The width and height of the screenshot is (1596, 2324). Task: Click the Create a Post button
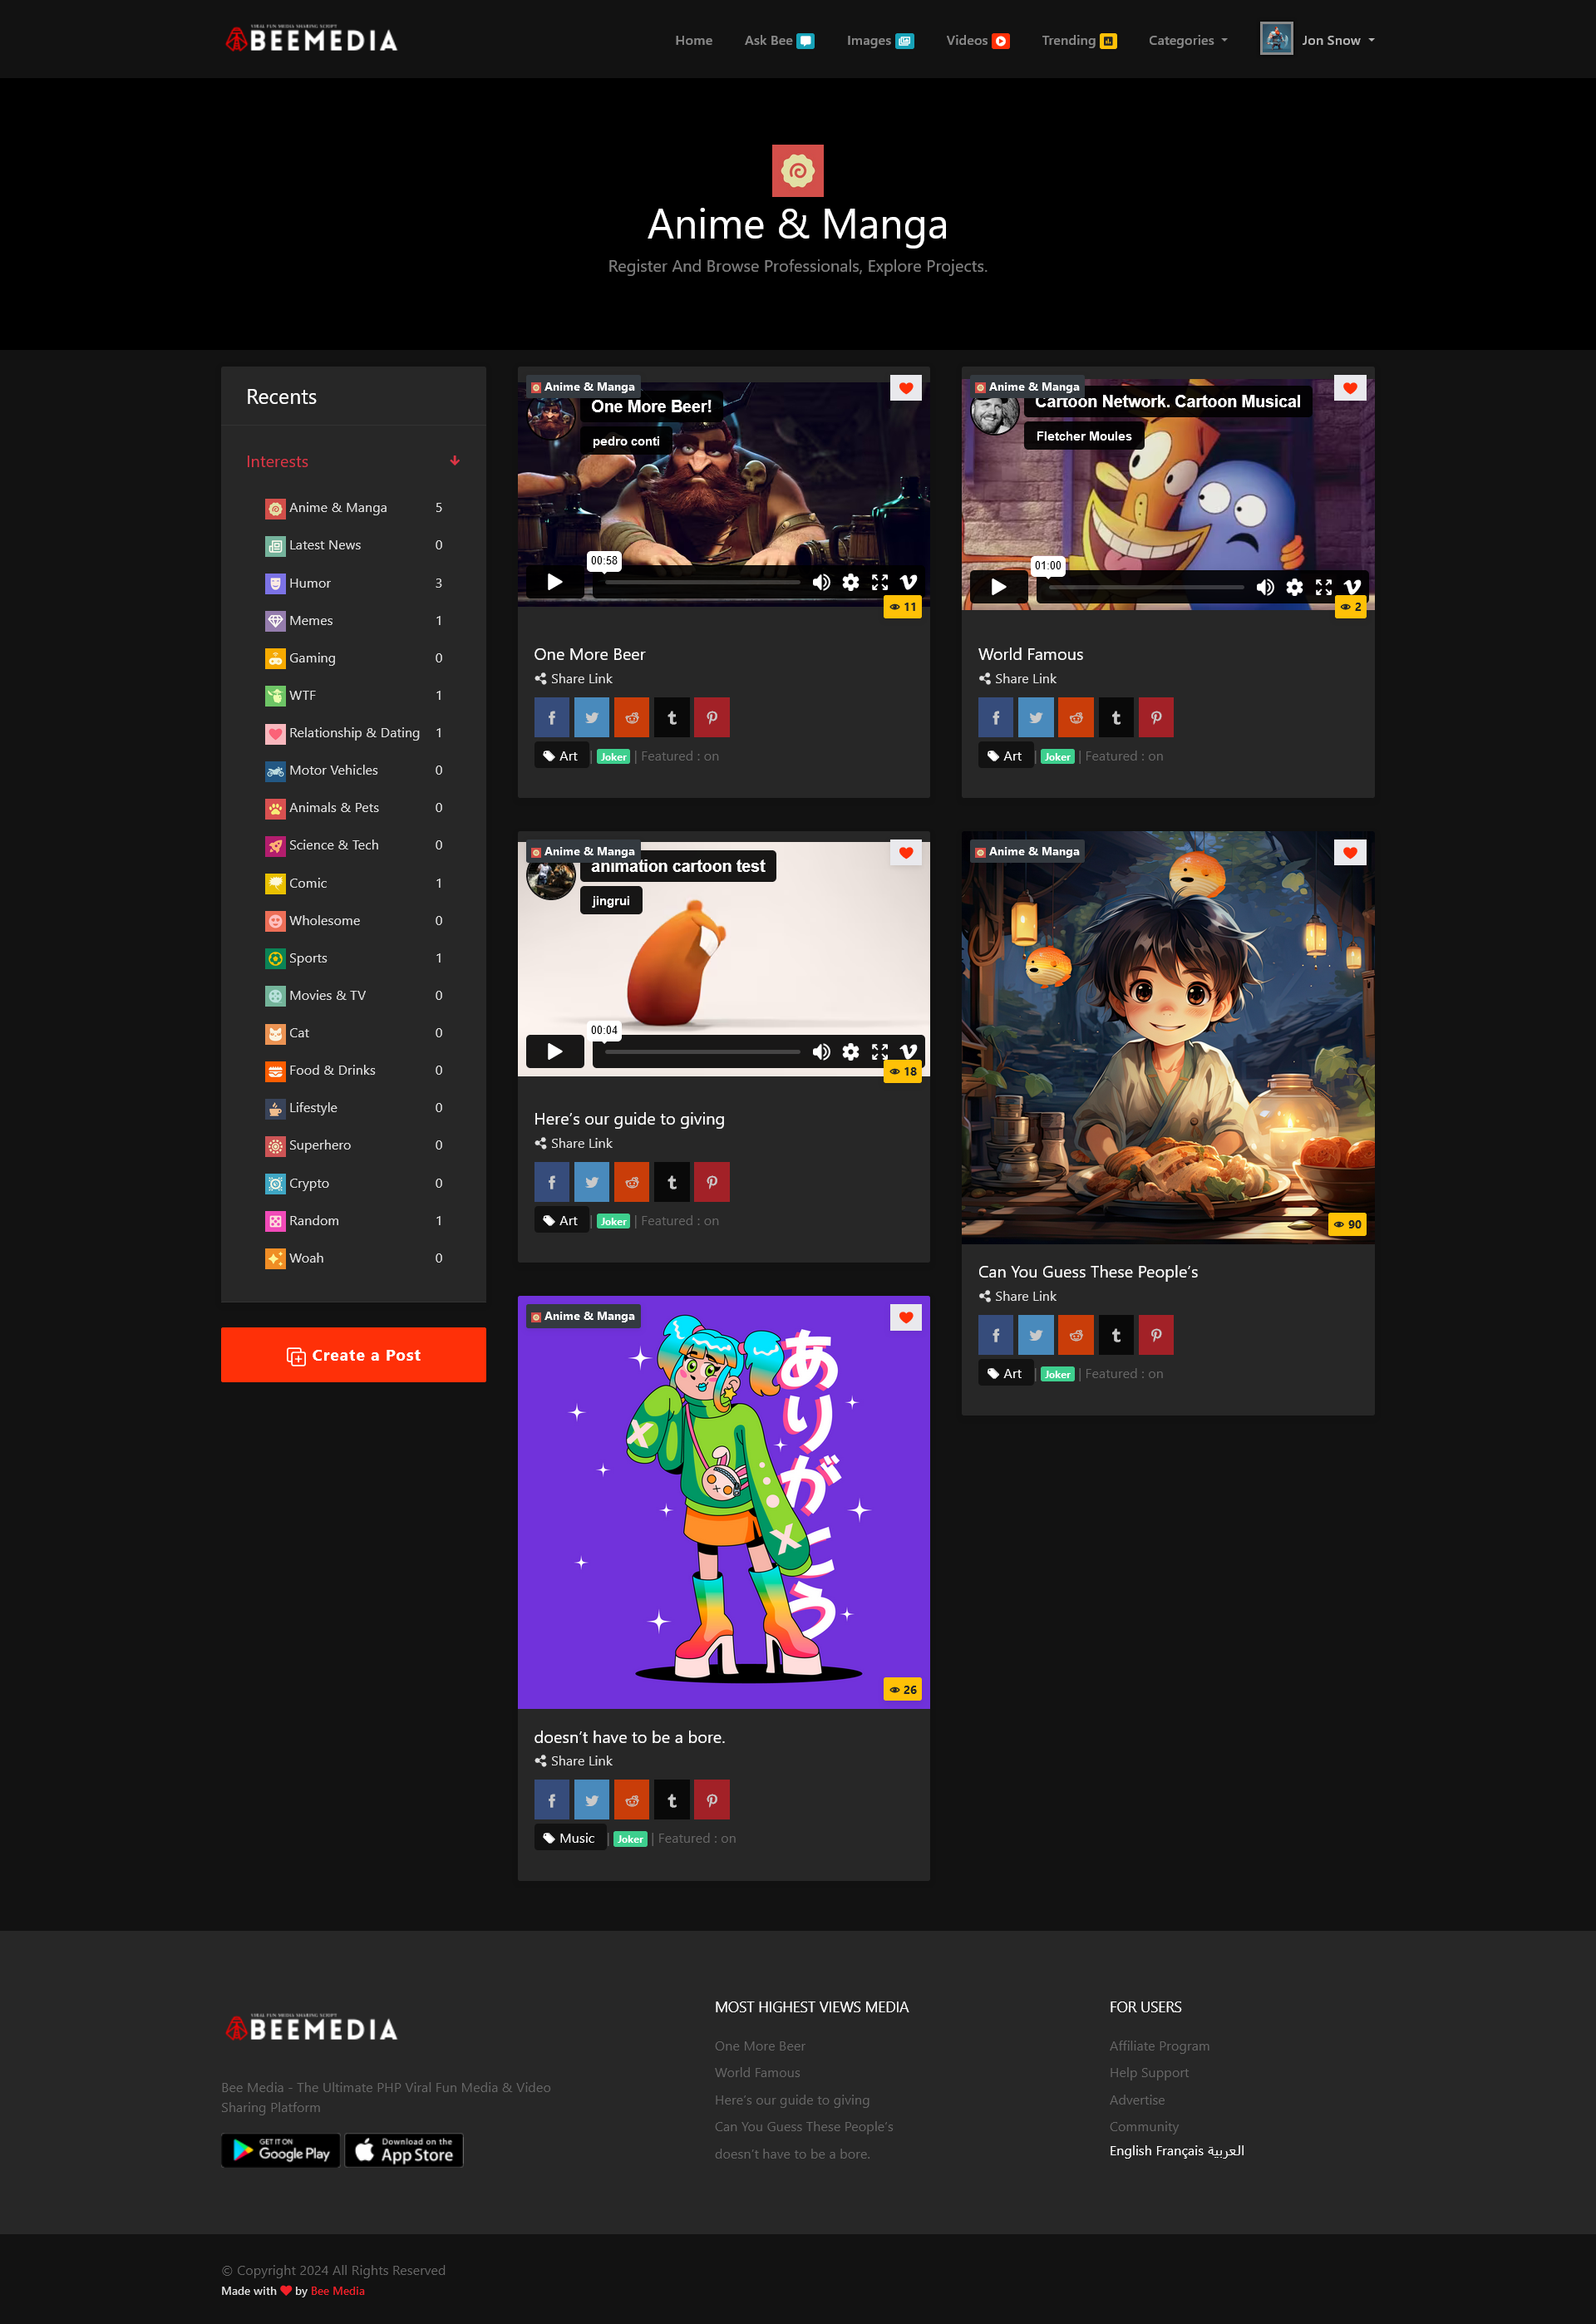point(353,1355)
